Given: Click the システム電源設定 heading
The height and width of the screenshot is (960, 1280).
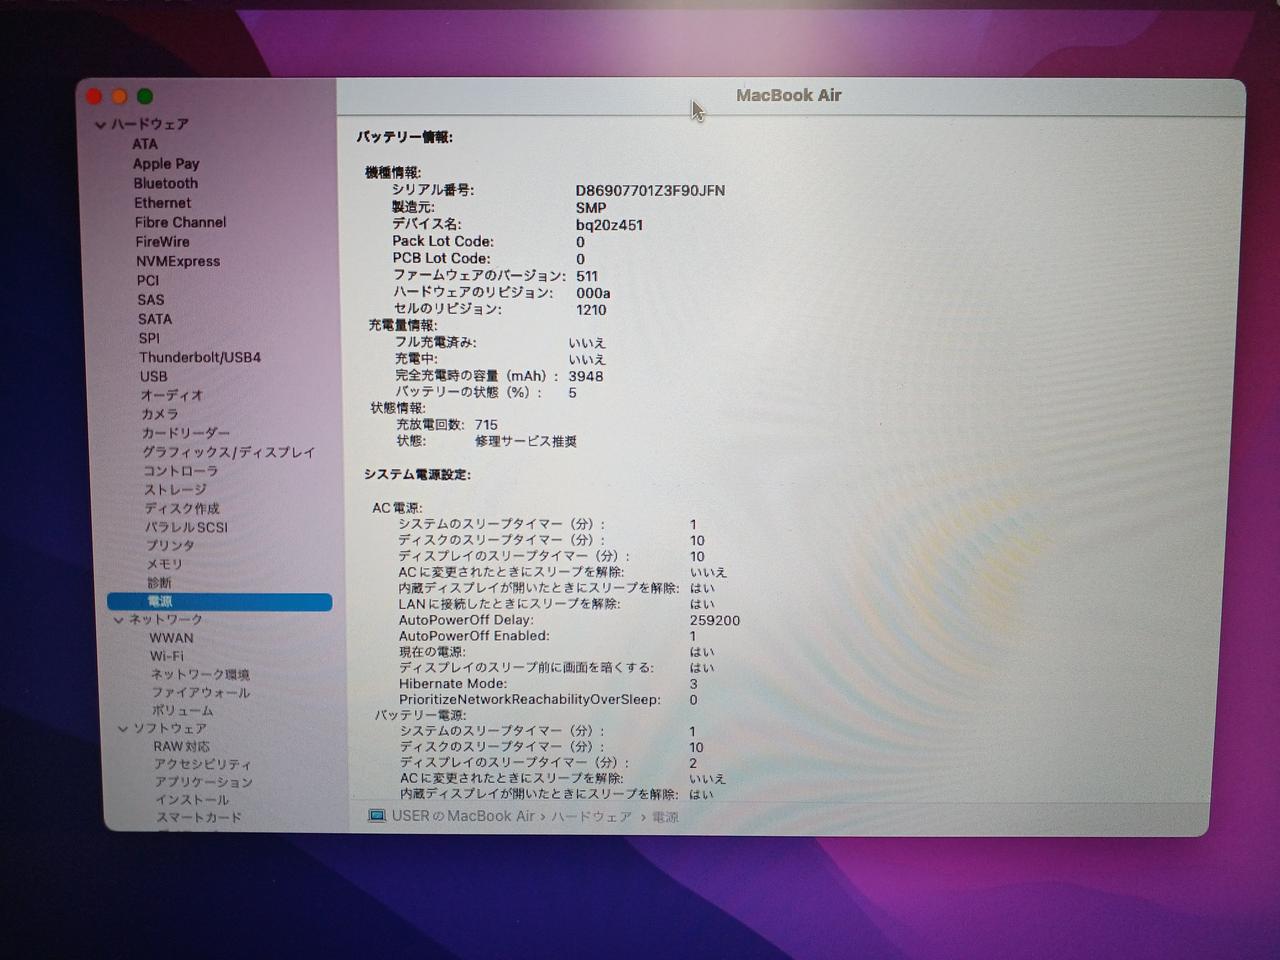Looking at the screenshot, I should 417,474.
